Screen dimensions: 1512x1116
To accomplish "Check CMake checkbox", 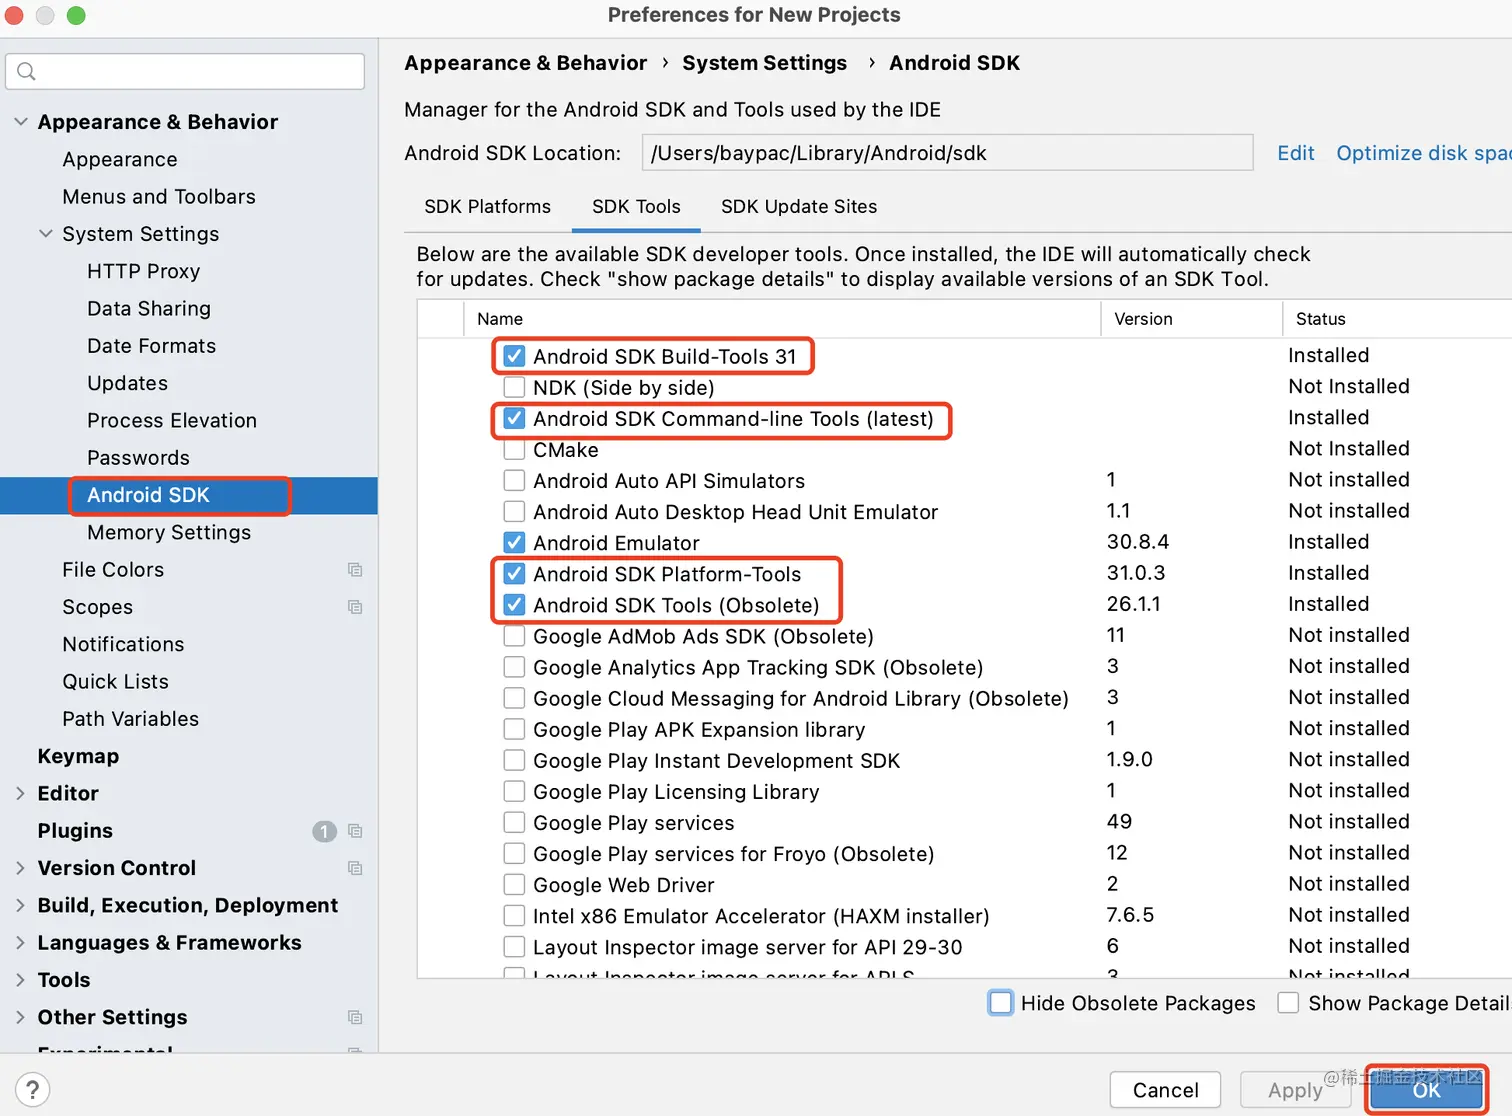I will click(x=514, y=449).
